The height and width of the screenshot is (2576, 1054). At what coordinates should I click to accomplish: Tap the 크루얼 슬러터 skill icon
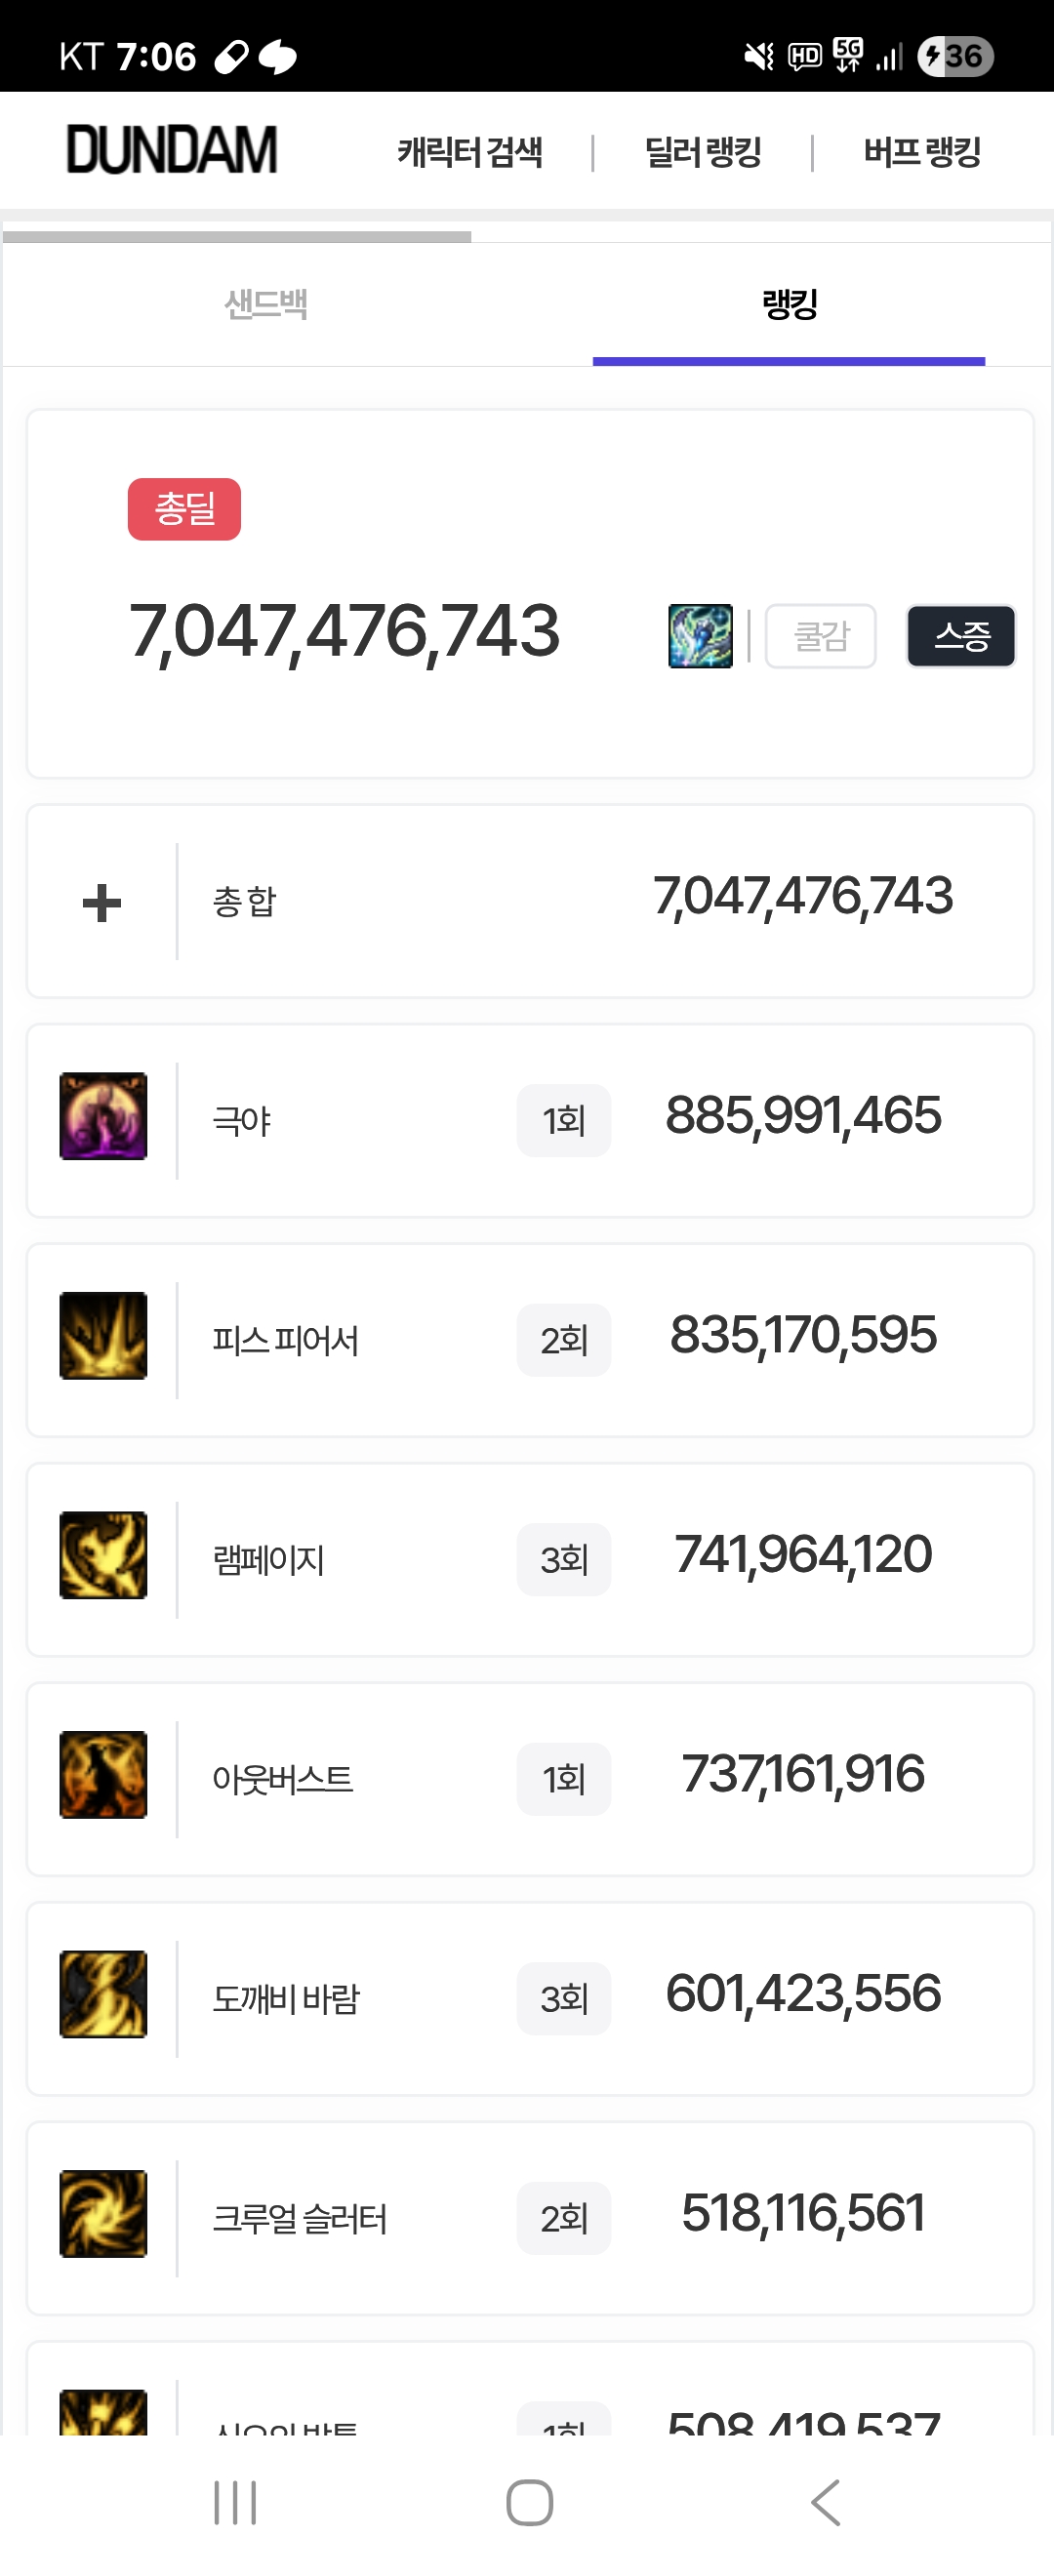pos(103,2214)
